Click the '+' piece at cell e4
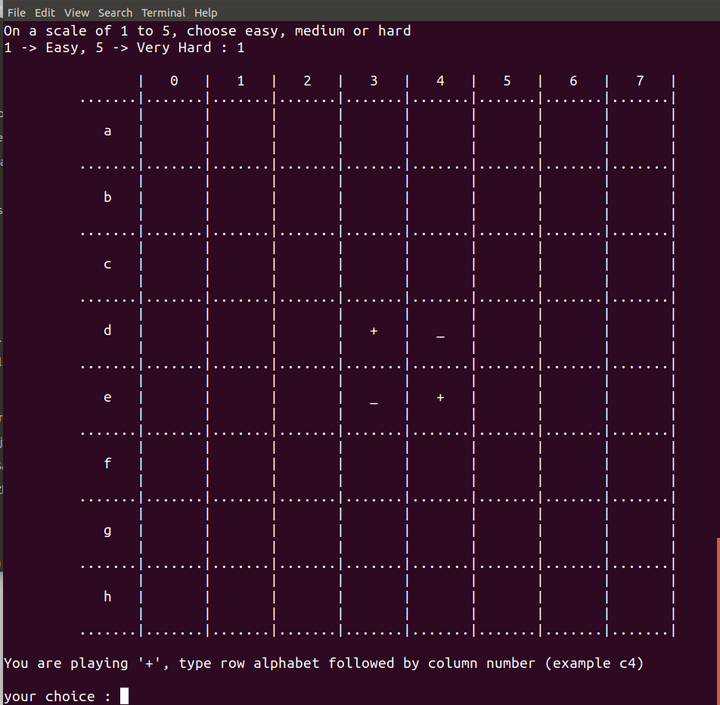The height and width of the screenshot is (705, 720). (440, 398)
